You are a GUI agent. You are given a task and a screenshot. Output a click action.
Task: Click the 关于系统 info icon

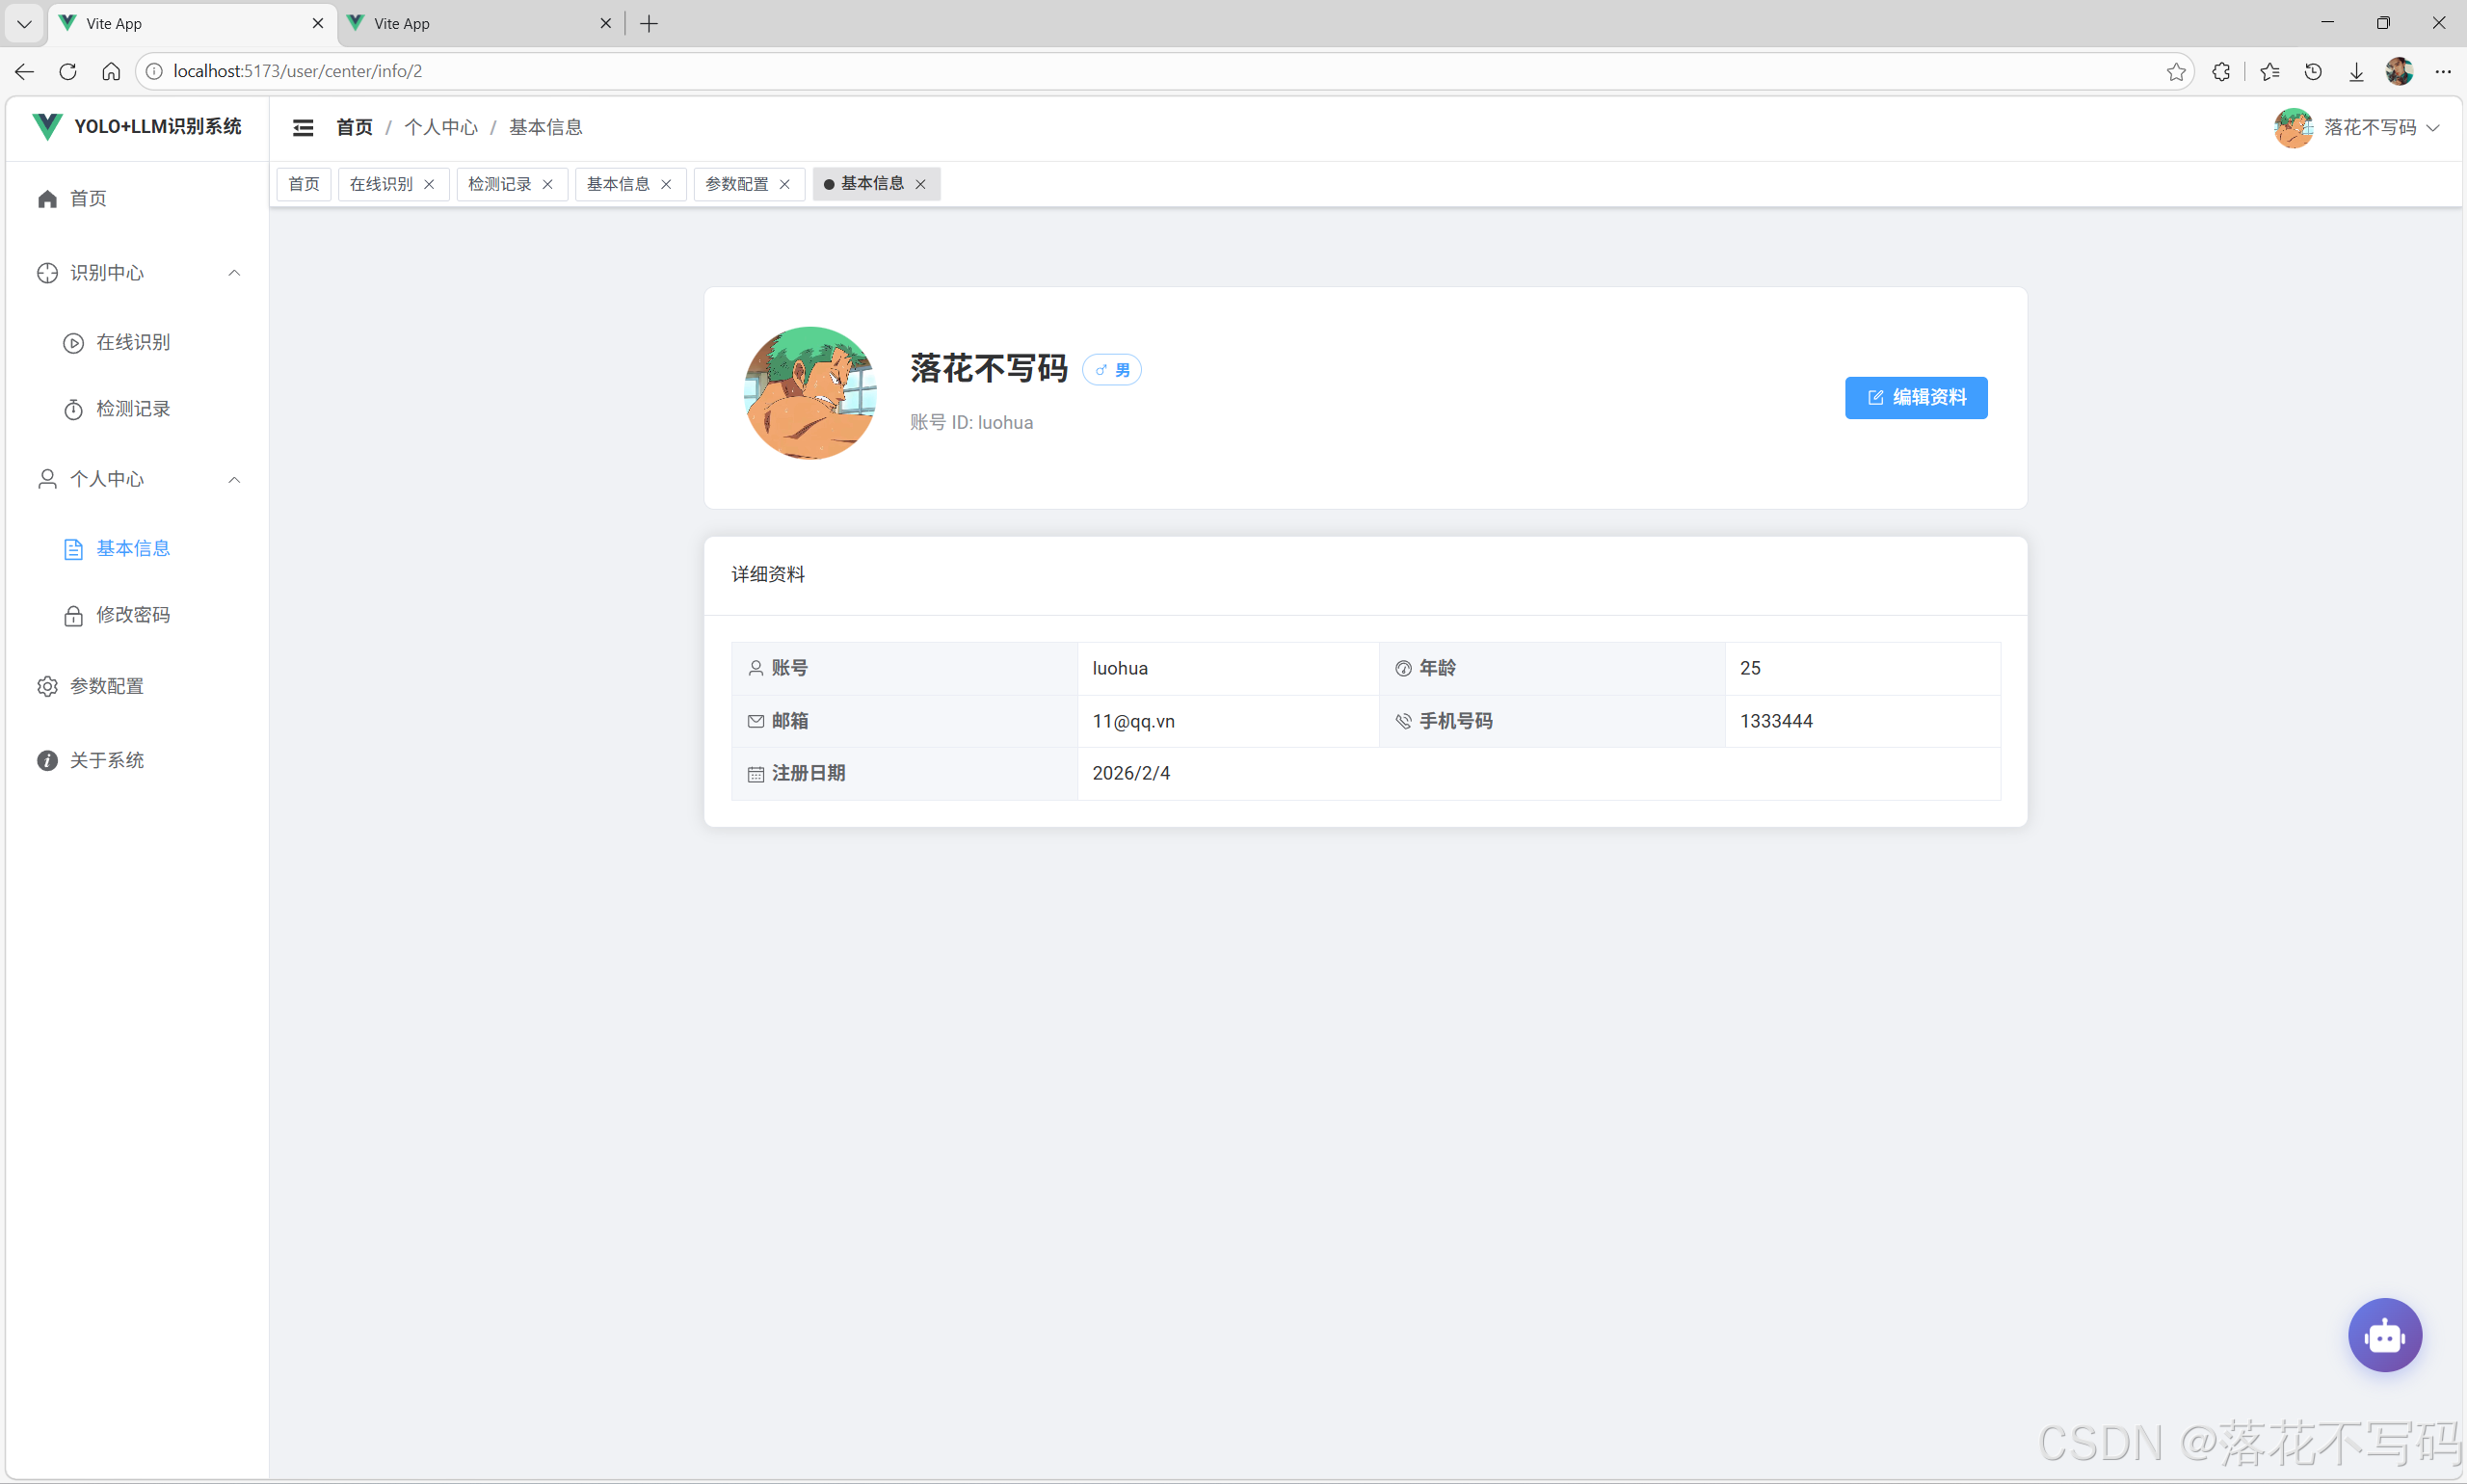pos(46,760)
